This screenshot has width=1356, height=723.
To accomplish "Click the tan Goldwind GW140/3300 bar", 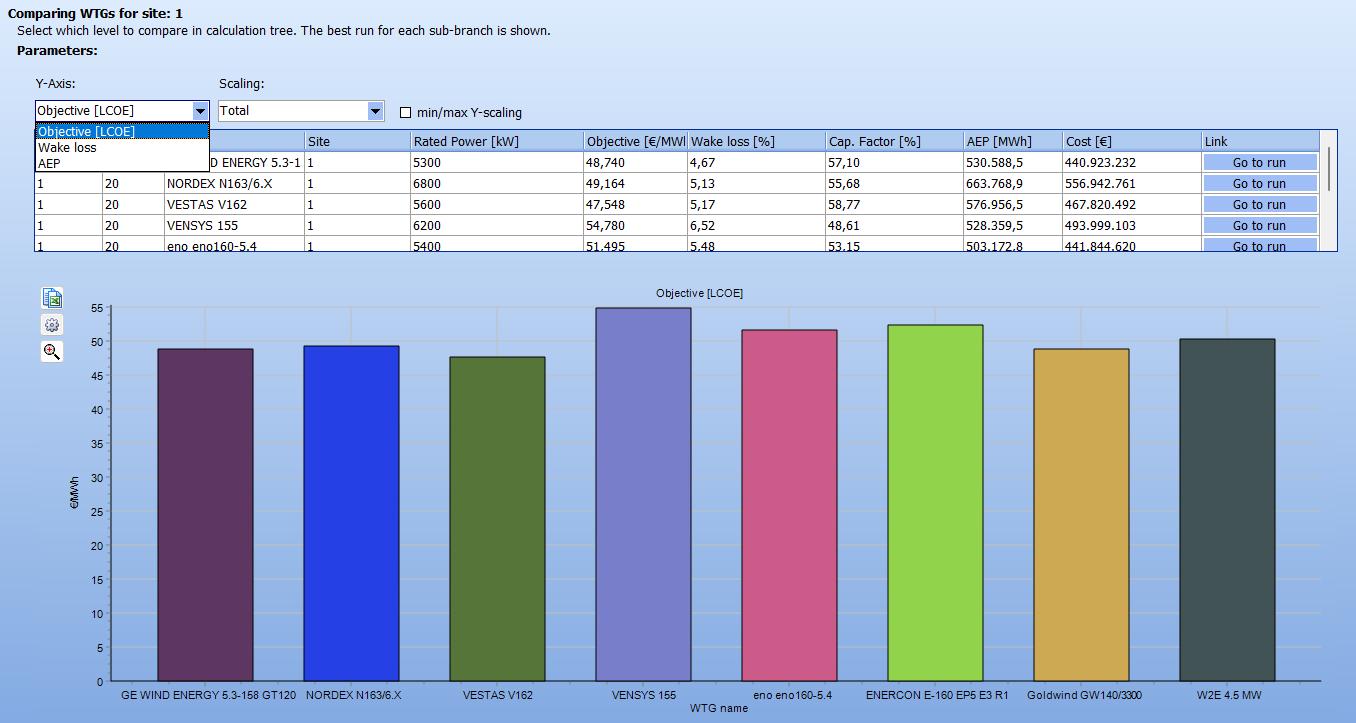I will (x=1081, y=515).
